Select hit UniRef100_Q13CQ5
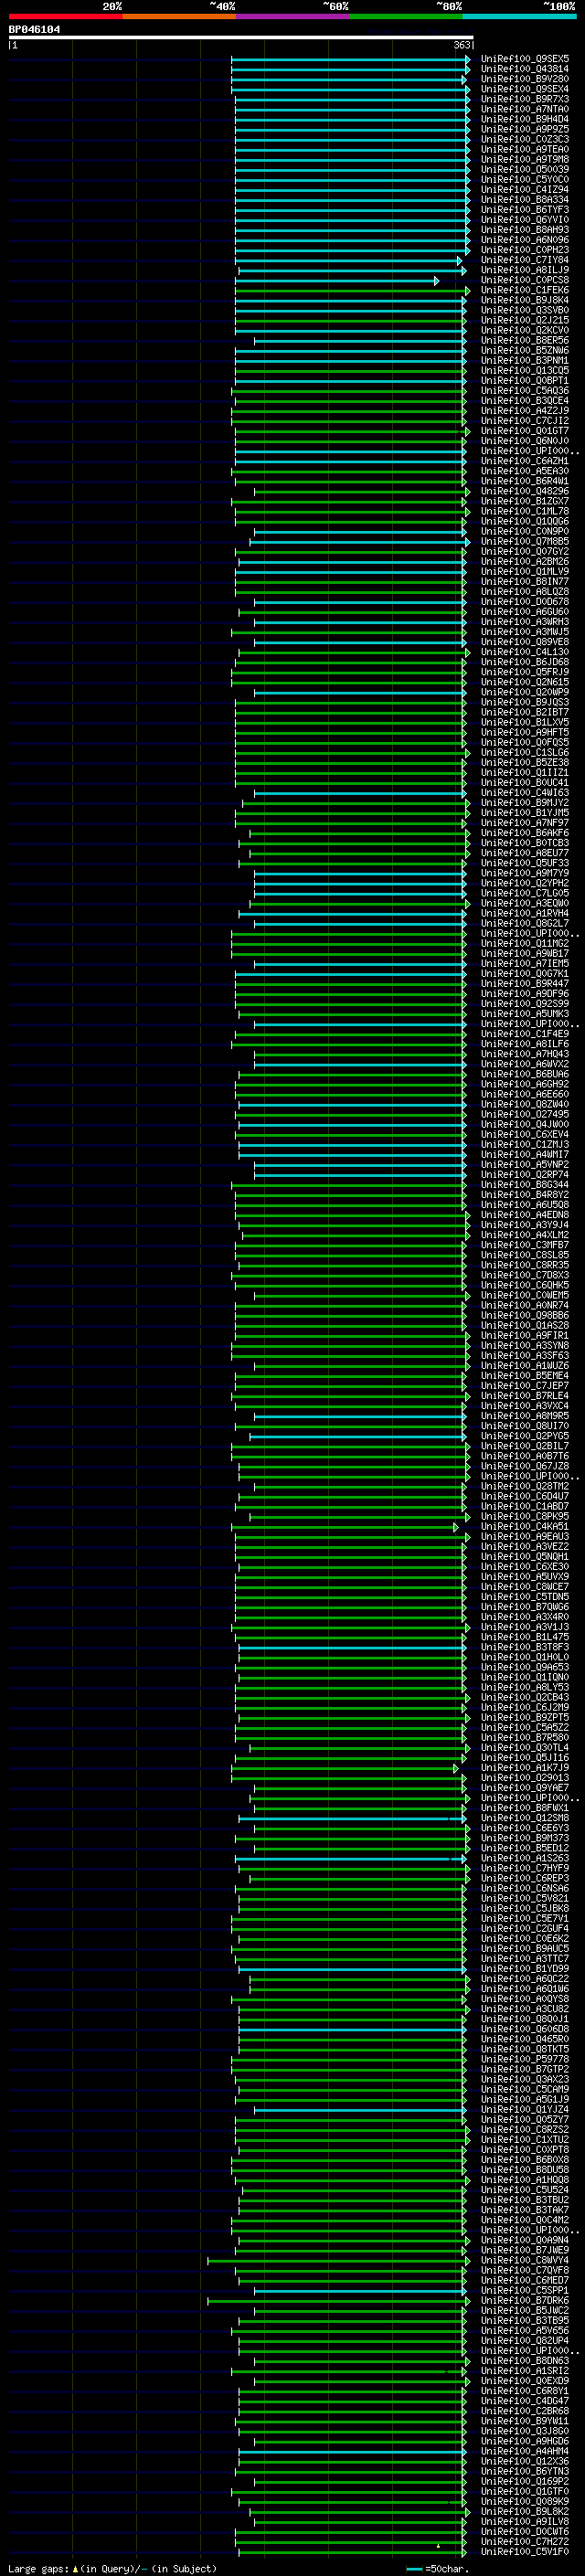585x2576 pixels. (524, 371)
